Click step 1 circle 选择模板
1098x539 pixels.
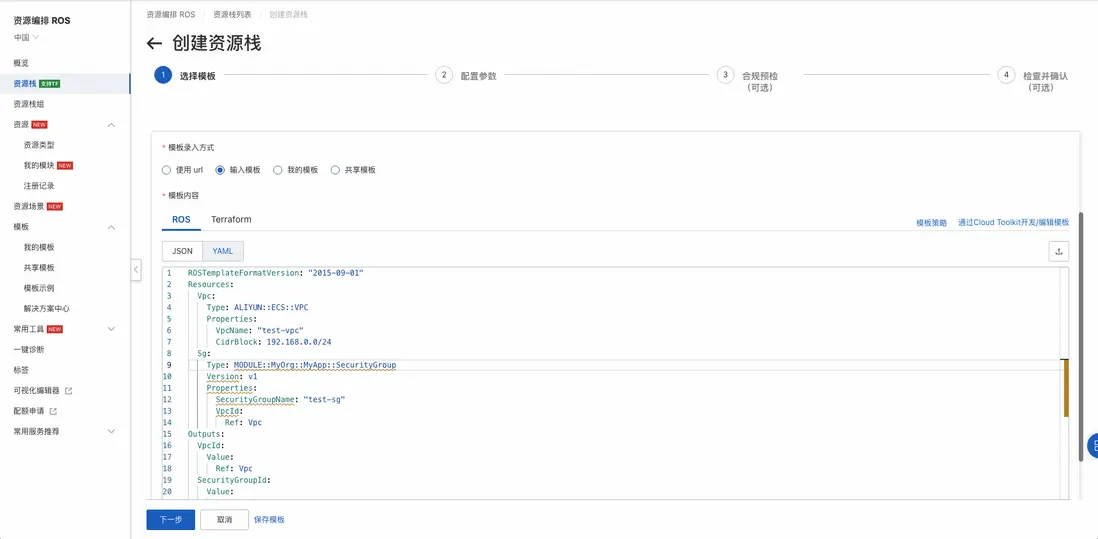pos(162,76)
